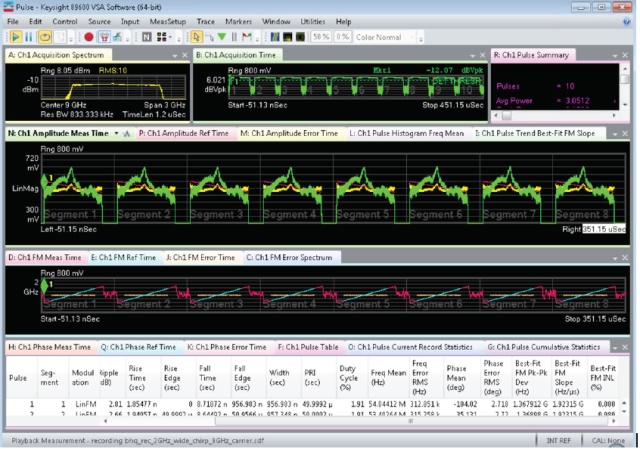Viewport: 640px width, 449px height.
Task: Expand the trace layout dropdown arrow
Action: coord(170,38)
